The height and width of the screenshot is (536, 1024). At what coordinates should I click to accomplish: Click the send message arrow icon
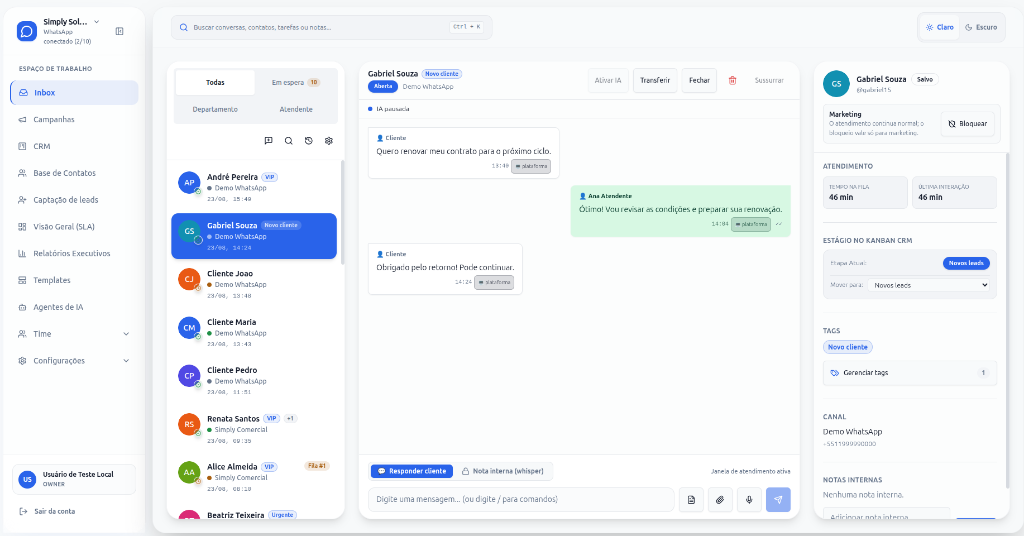coord(778,499)
